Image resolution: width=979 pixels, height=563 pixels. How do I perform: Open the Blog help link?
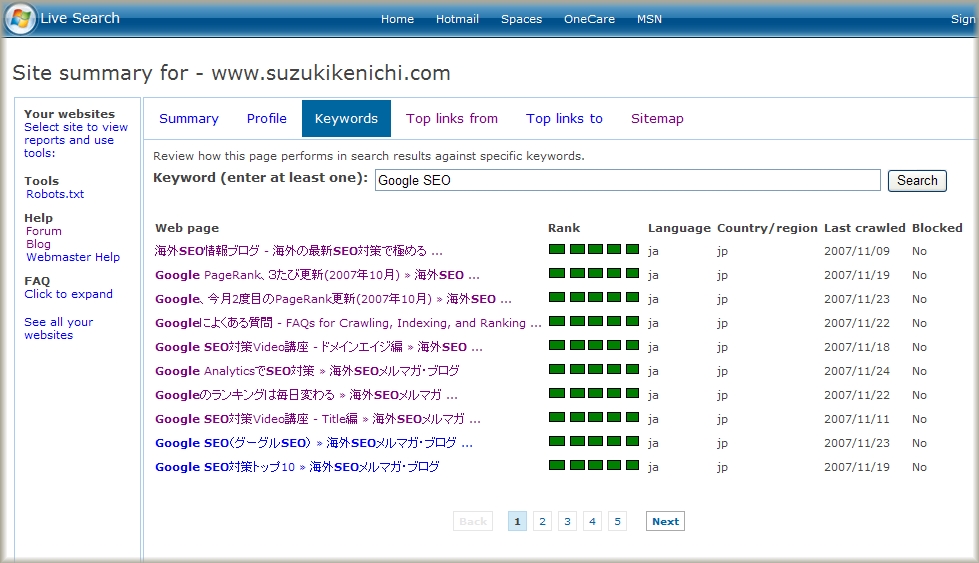coord(38,244)
